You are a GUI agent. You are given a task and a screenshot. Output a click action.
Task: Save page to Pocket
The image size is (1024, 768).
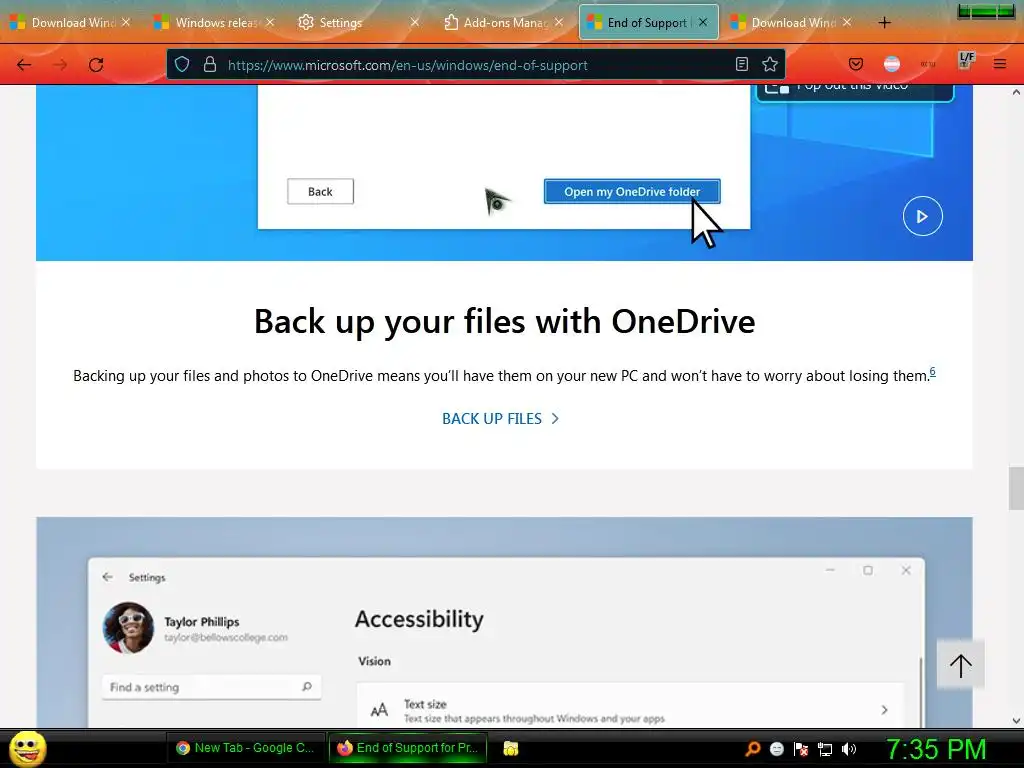pyautogui.click(x=856, y=64)
